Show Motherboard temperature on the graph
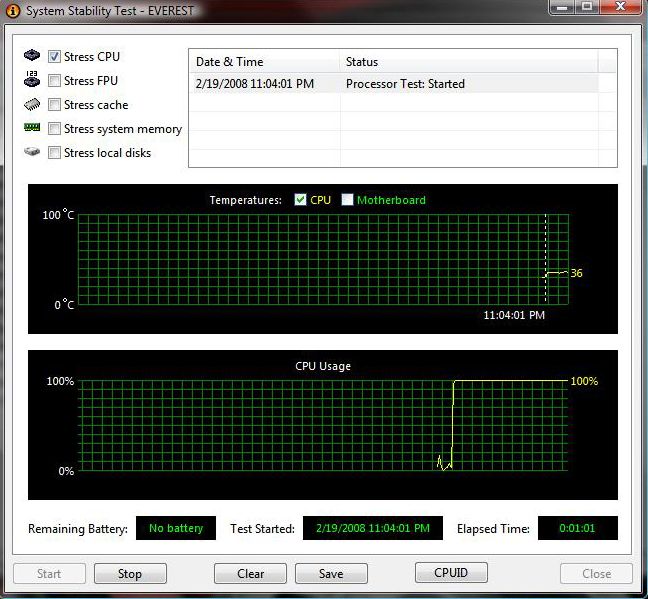The image size is (648, 599). coord(348,200)
